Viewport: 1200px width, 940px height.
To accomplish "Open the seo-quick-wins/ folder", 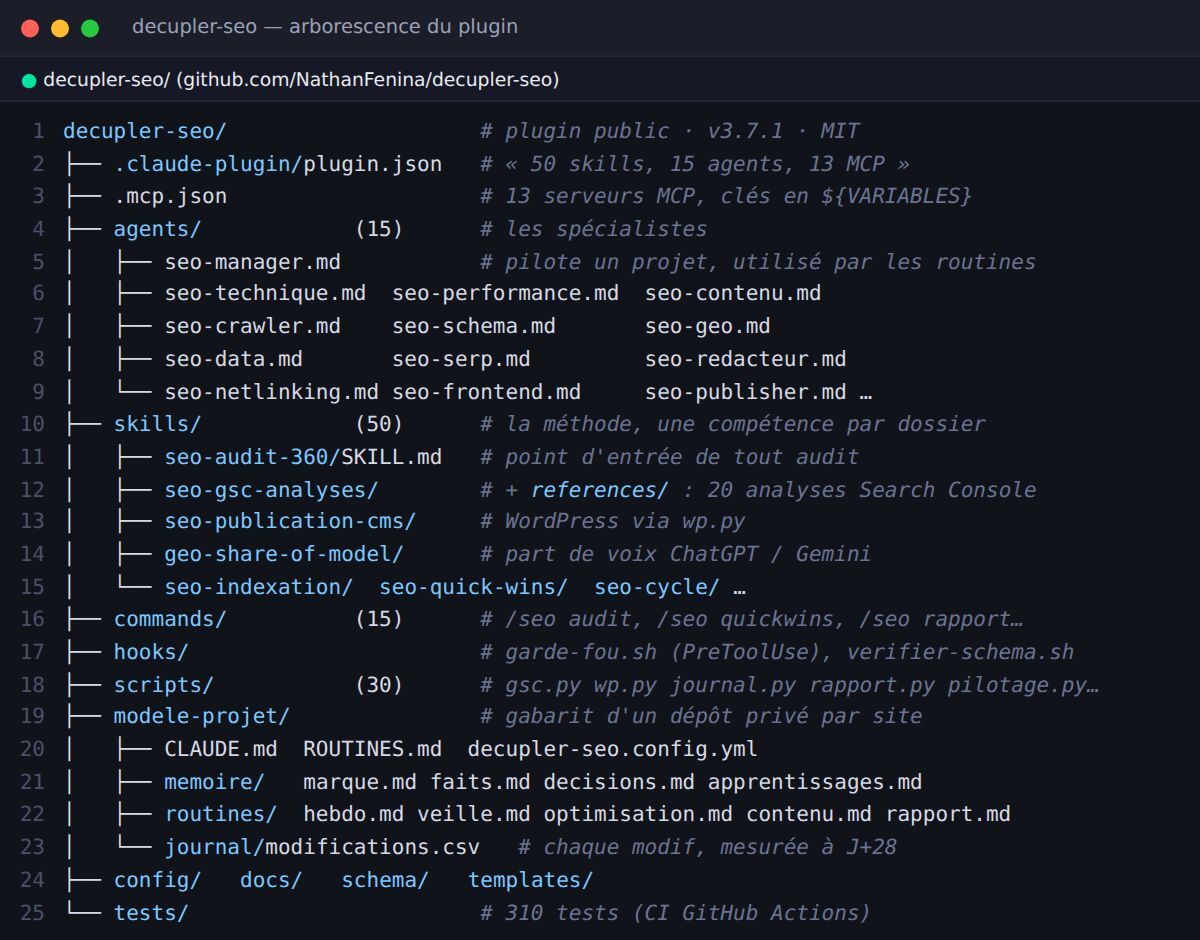I will (473, 587).
